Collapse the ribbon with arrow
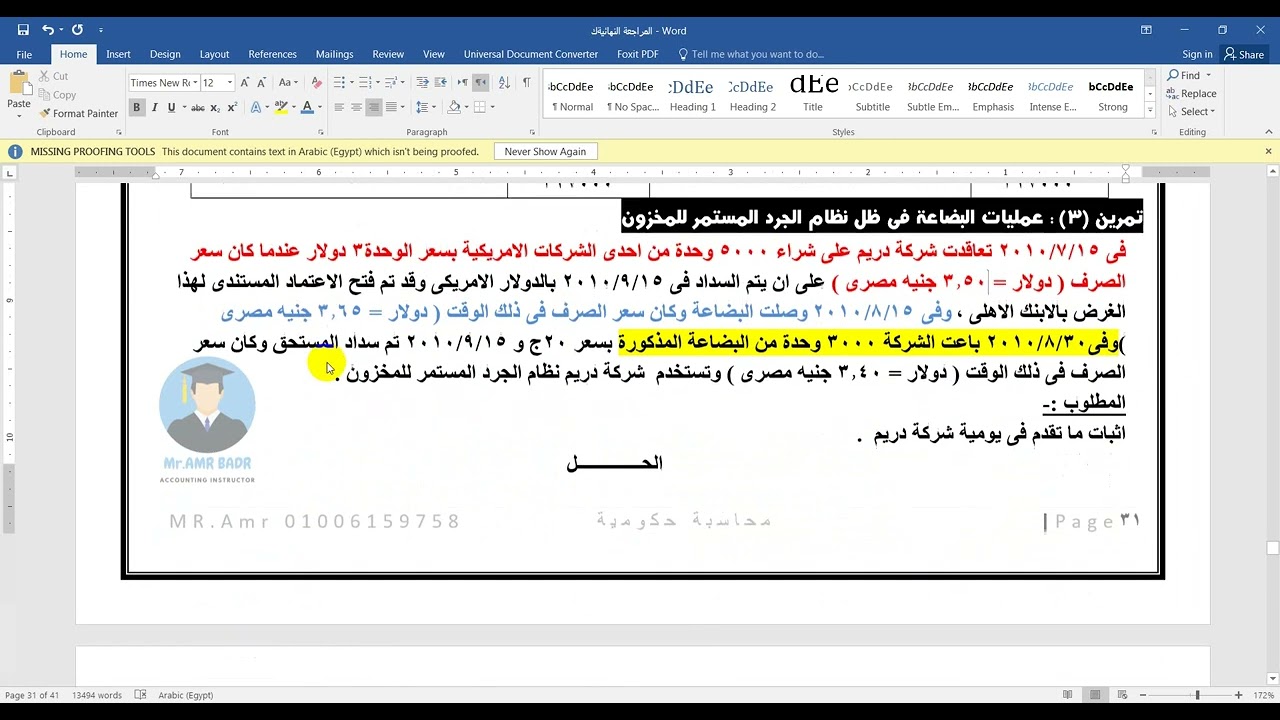 point(1268,132)
